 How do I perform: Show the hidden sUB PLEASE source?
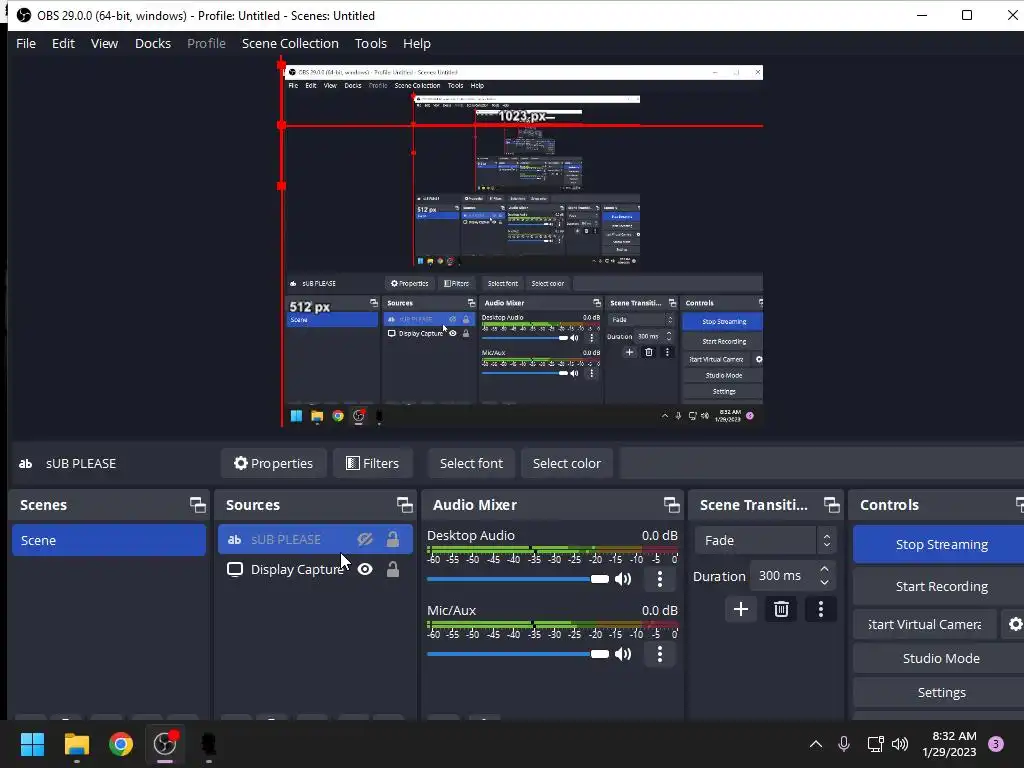365,539
